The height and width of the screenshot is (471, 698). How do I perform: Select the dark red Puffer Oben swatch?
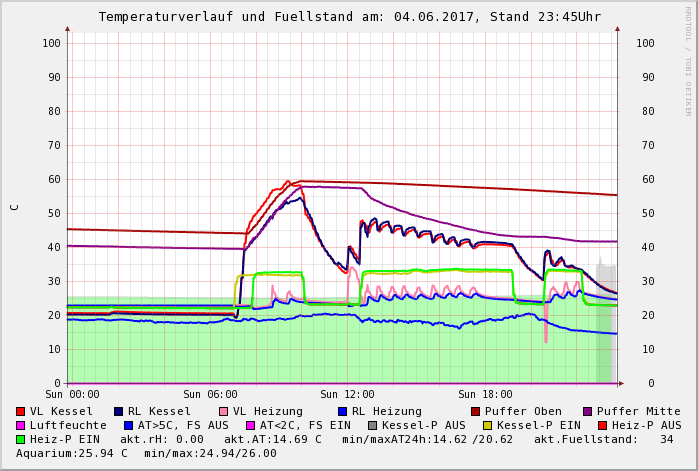pyautogui.click(x=475, y=411)
